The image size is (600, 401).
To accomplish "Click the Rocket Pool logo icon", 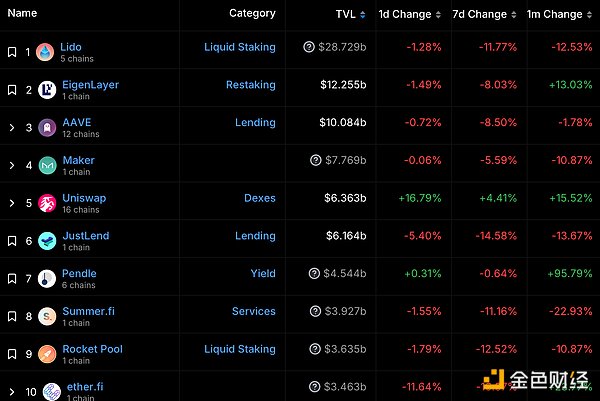I will coord(46,355).
